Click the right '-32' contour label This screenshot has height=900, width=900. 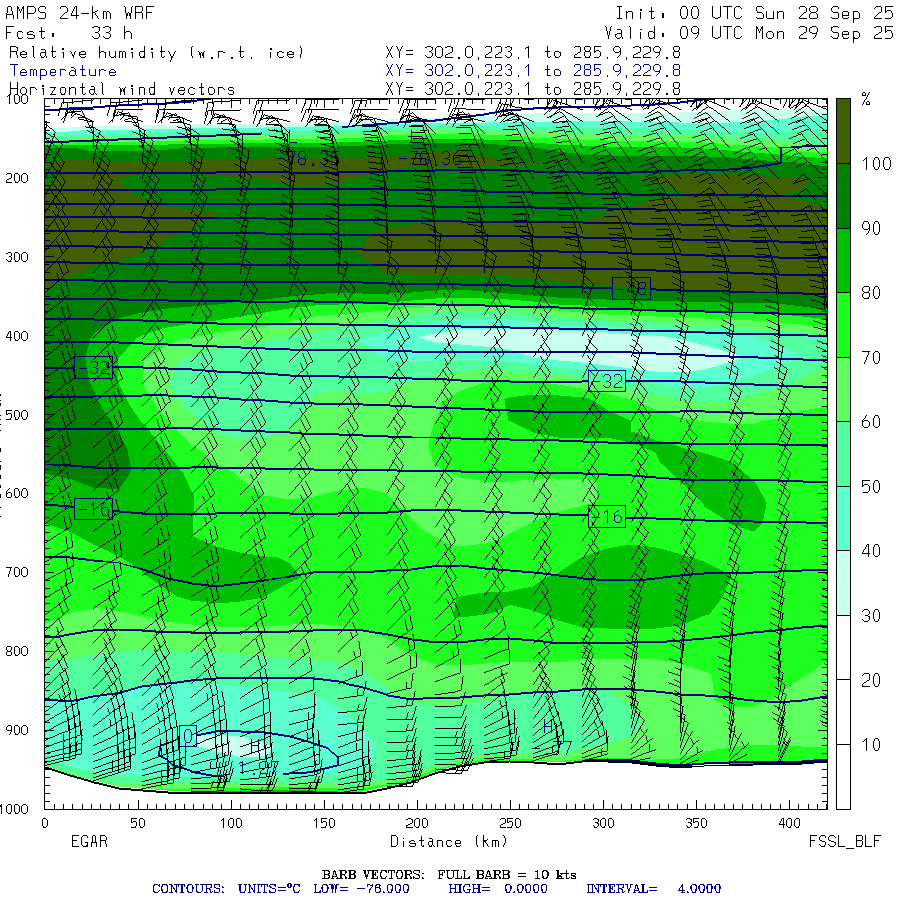tap(607, 381)
